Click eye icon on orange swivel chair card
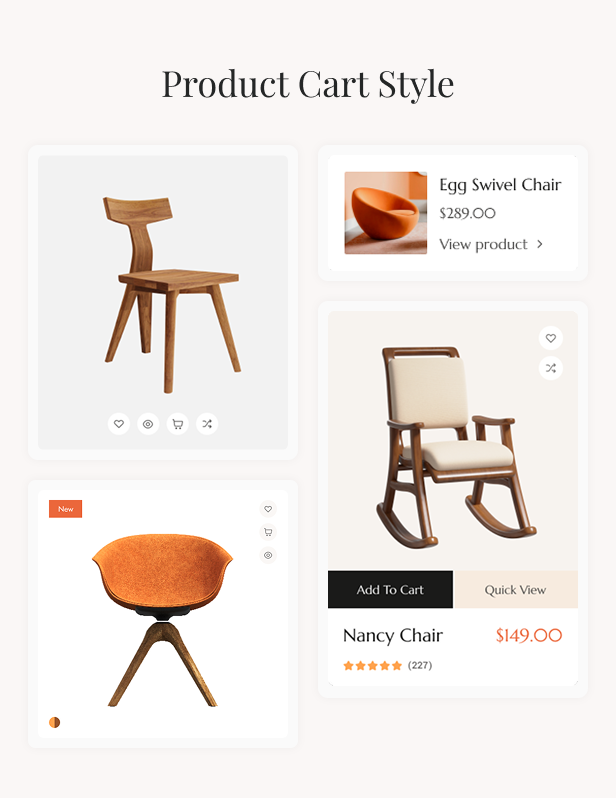Image resolution: width=616 pixels, height=798 pixels. 268,555
